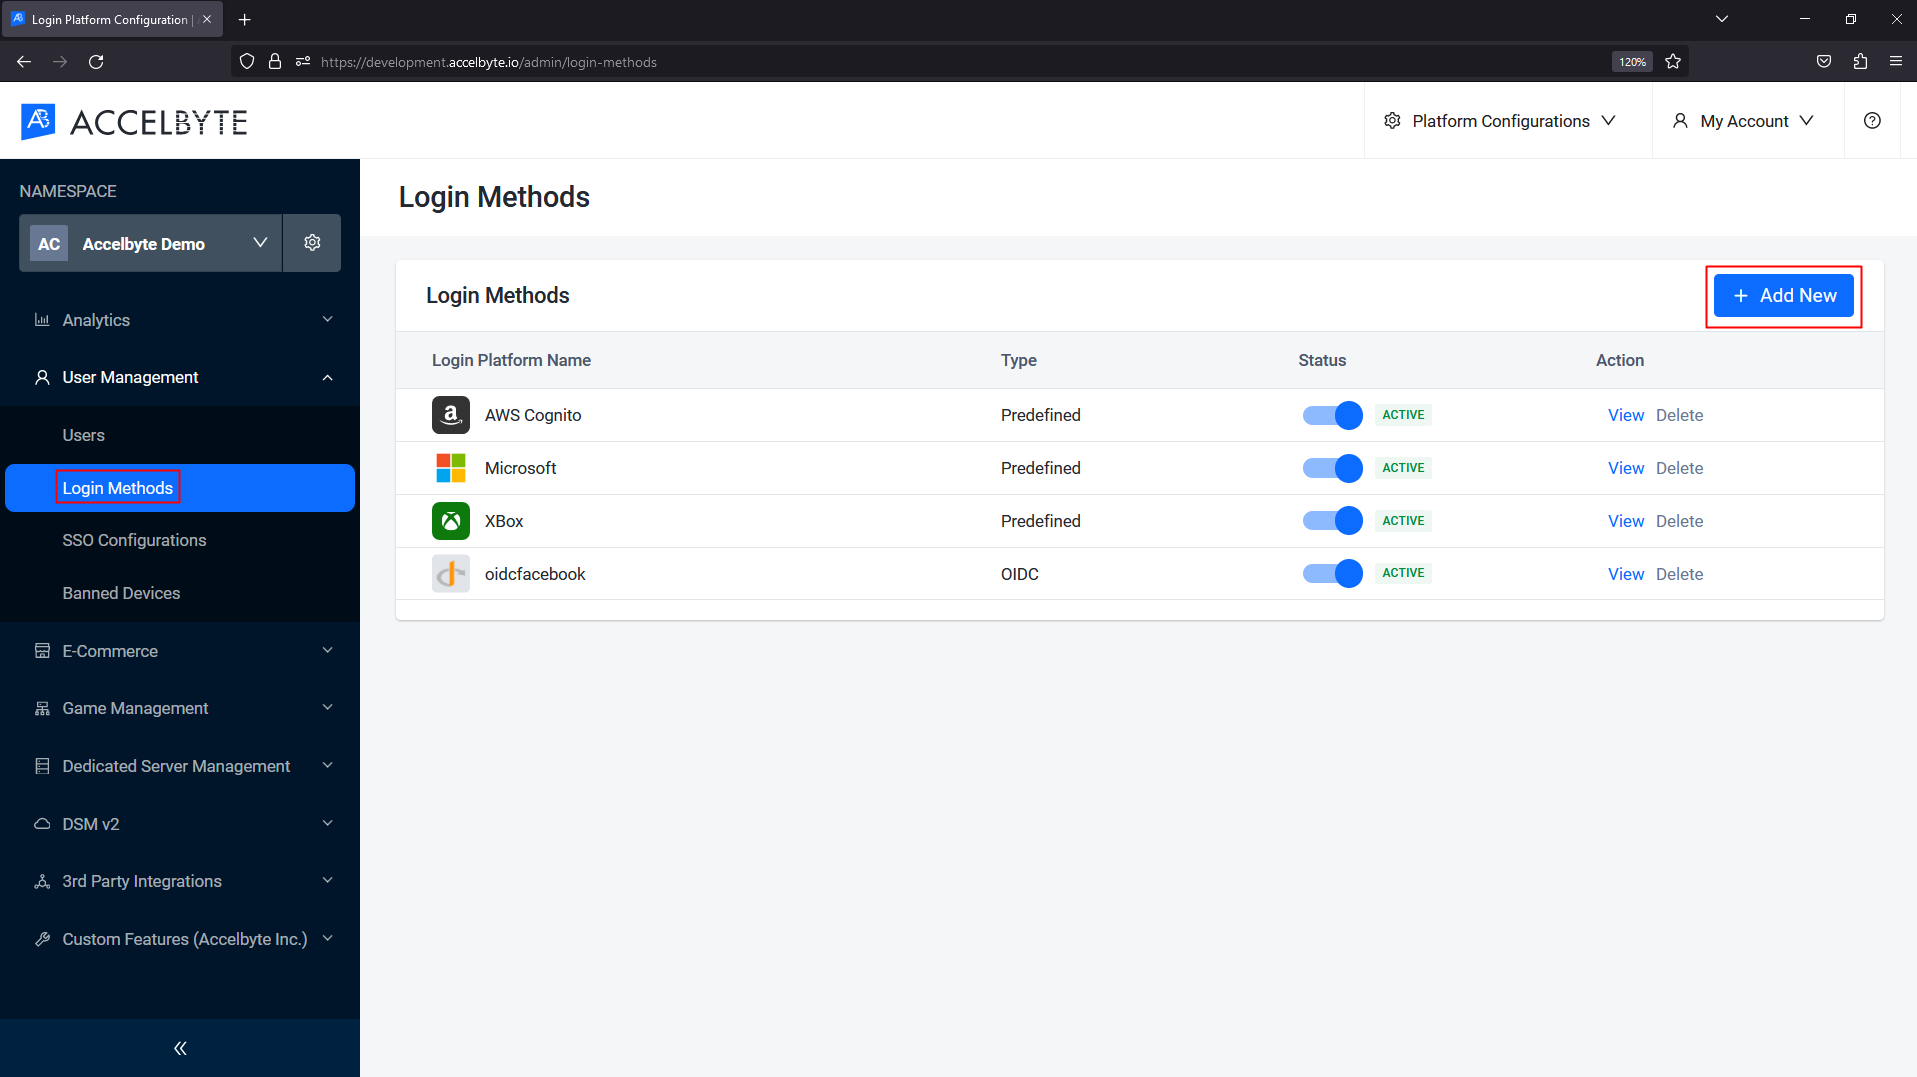The image size is (1917, 1077).
Task: Go back in browser history
Action: [x=24, y=62]
